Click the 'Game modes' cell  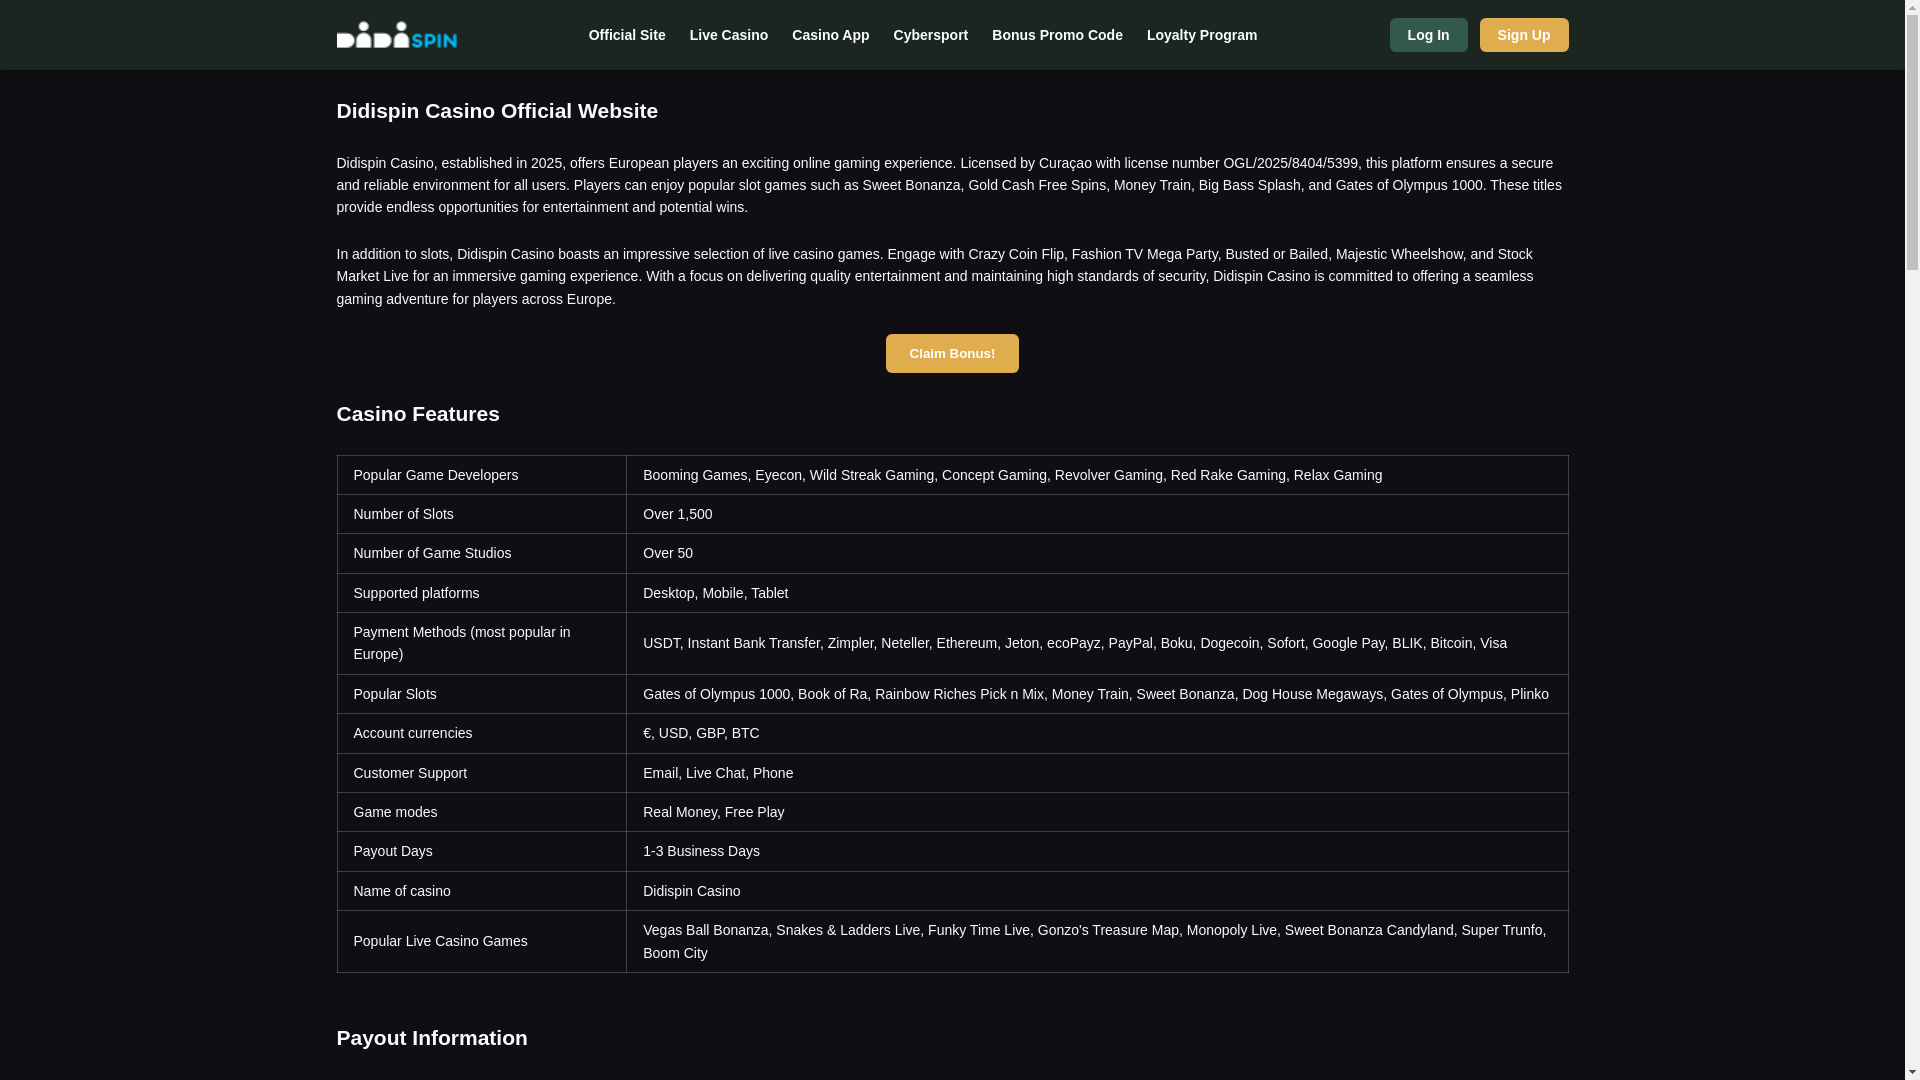[x=482, y=812]
